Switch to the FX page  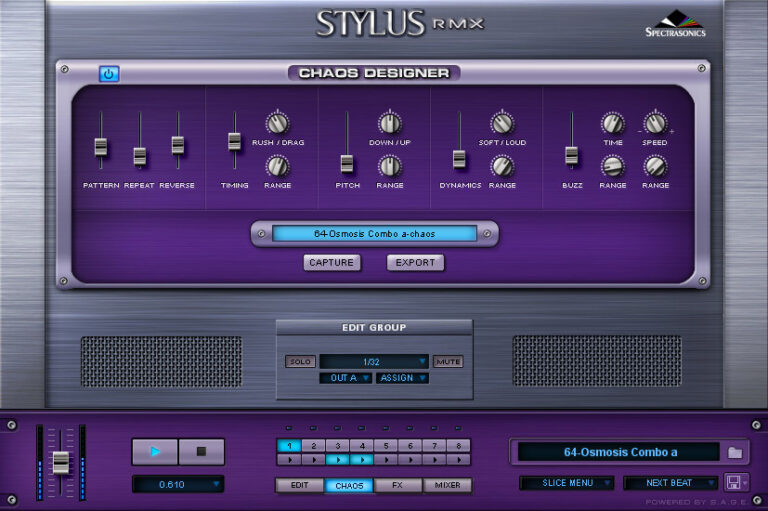click(398, 485)
